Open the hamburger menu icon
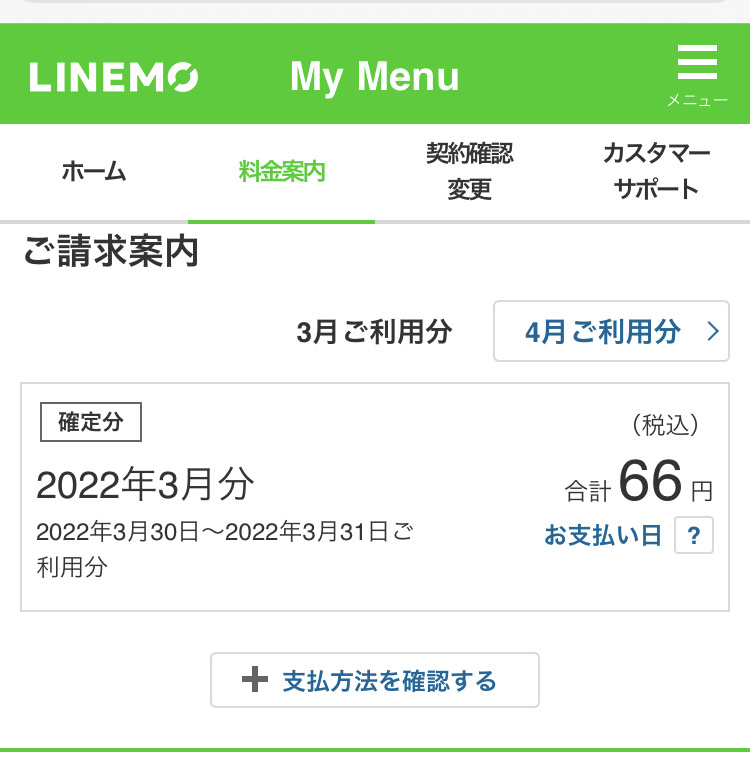750x767 pixels. [x=697, y=63]
